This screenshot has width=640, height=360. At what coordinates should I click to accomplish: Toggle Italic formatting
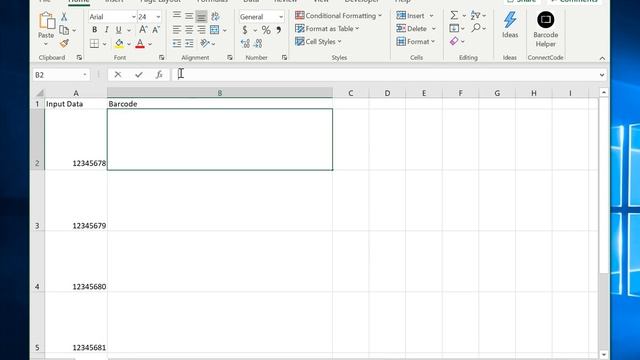tap(107, 30)
